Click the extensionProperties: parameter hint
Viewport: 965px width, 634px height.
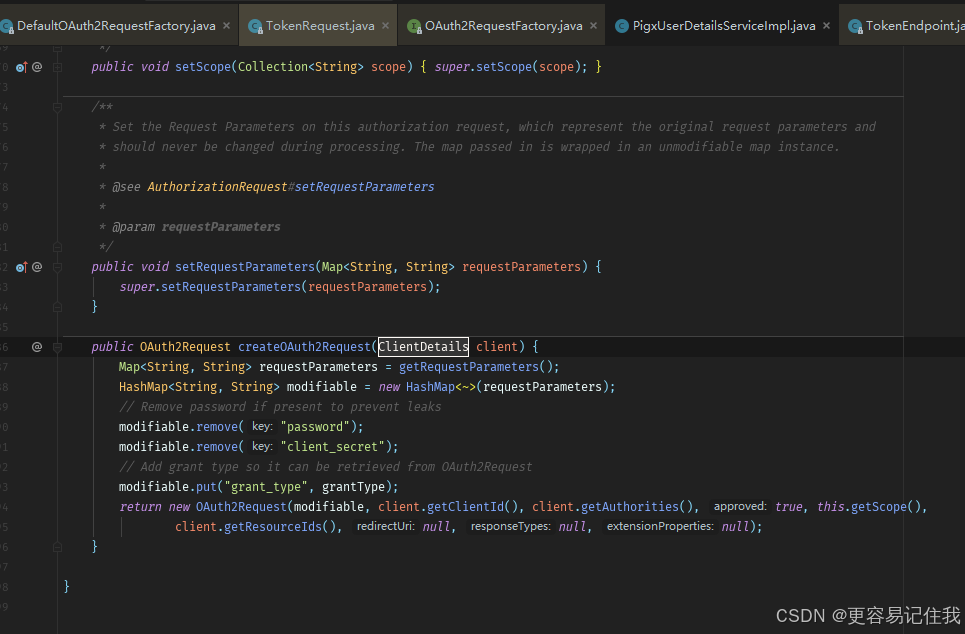click(x=660, y=527)
